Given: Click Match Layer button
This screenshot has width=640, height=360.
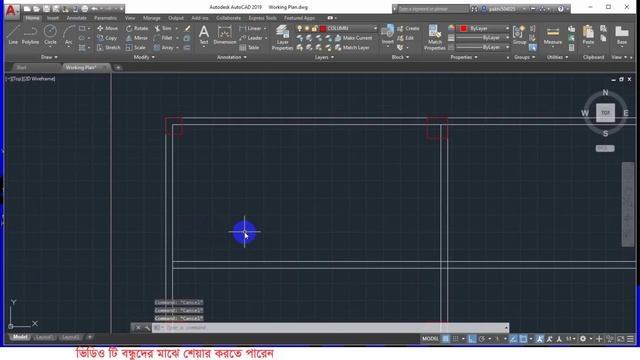Looking at the screenshot, I should tap(352, 47).
